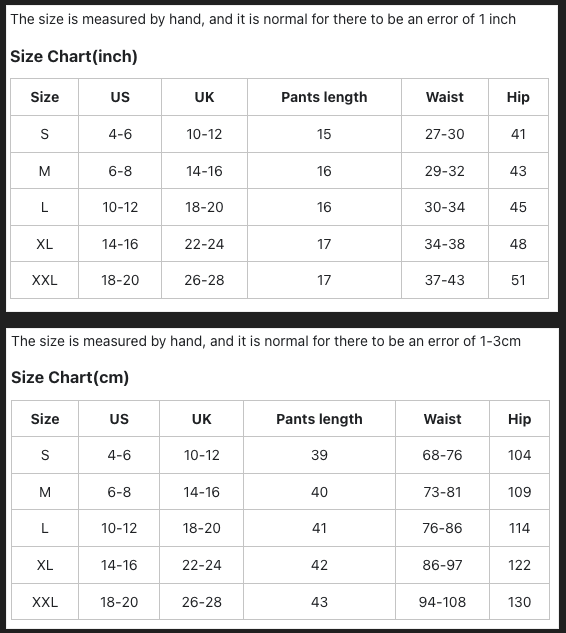The image size is (566, 633).
Task: Click the 27-30 waist cell
Action: point(444,134)
